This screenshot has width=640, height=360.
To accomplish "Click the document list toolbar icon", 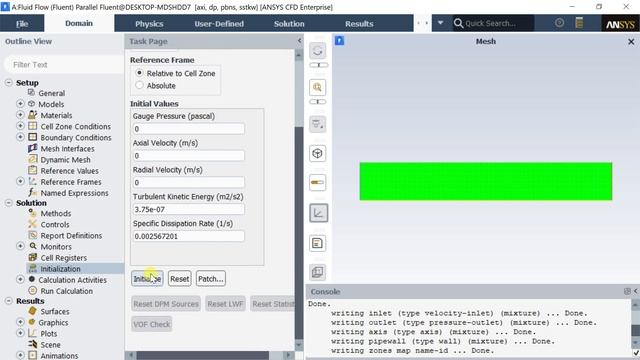I will pyautogui.click(x=318, y=244).
